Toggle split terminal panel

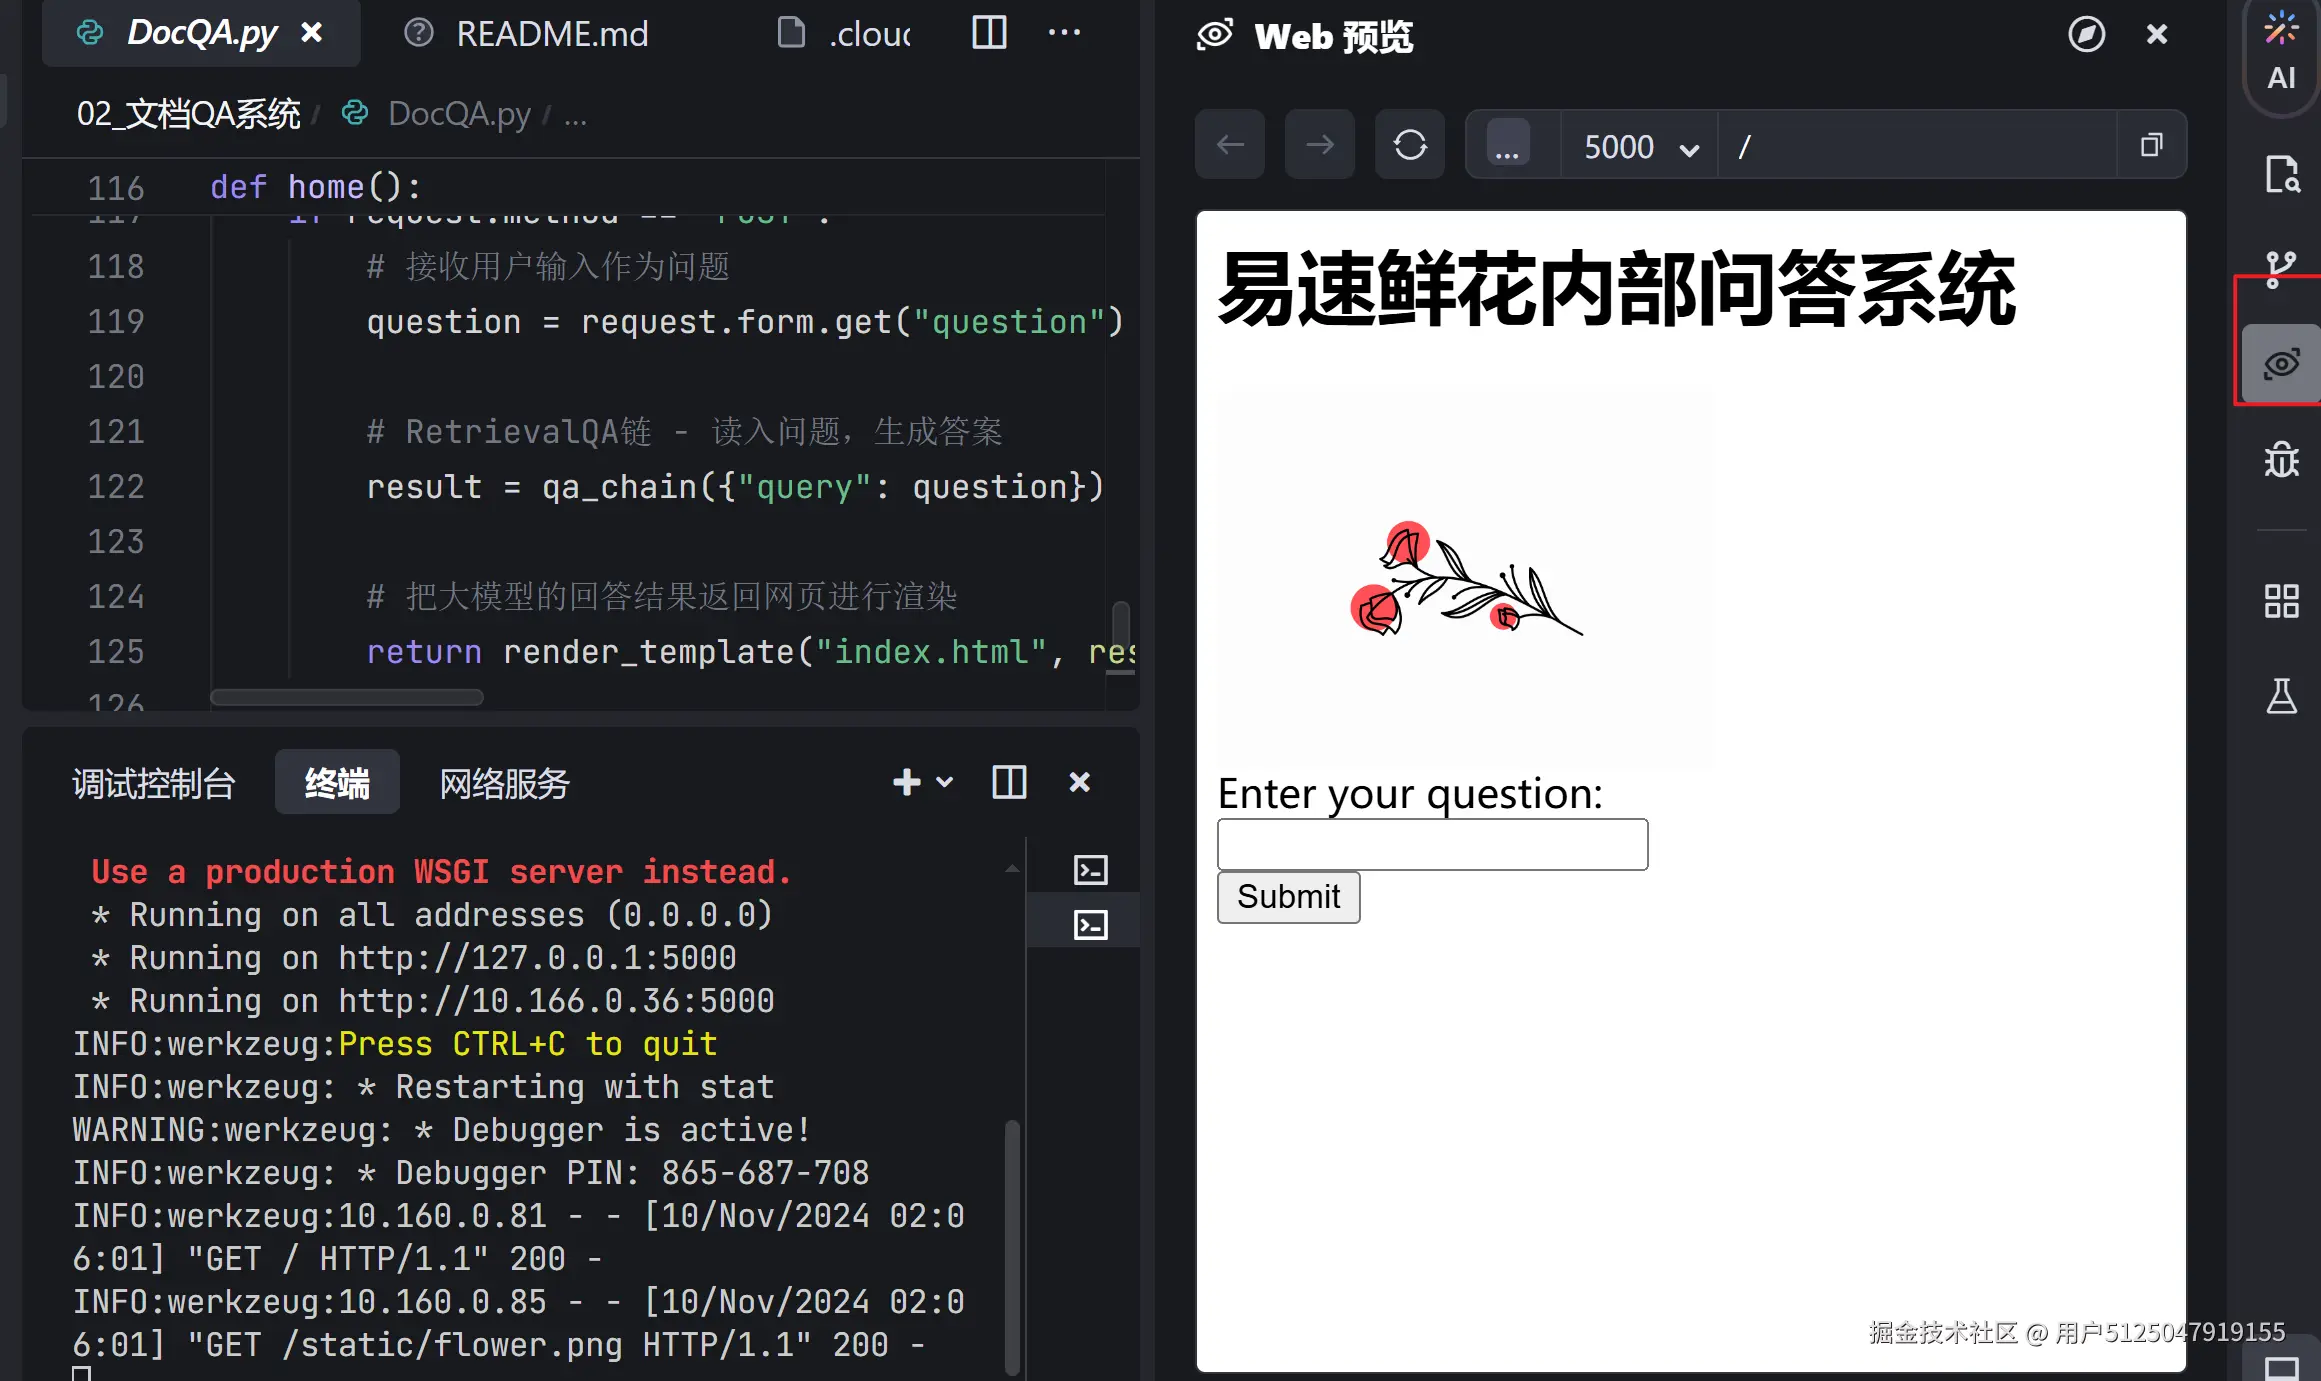(1008, 782)
